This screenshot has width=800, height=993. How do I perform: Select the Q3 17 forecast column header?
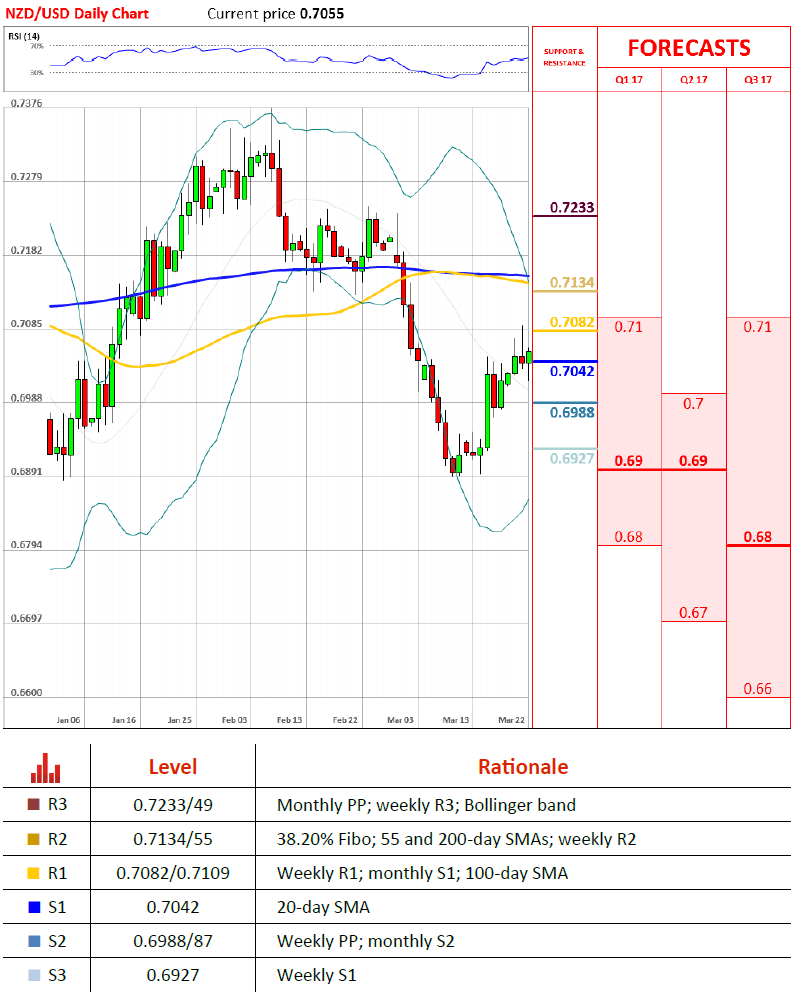point(758,80)
